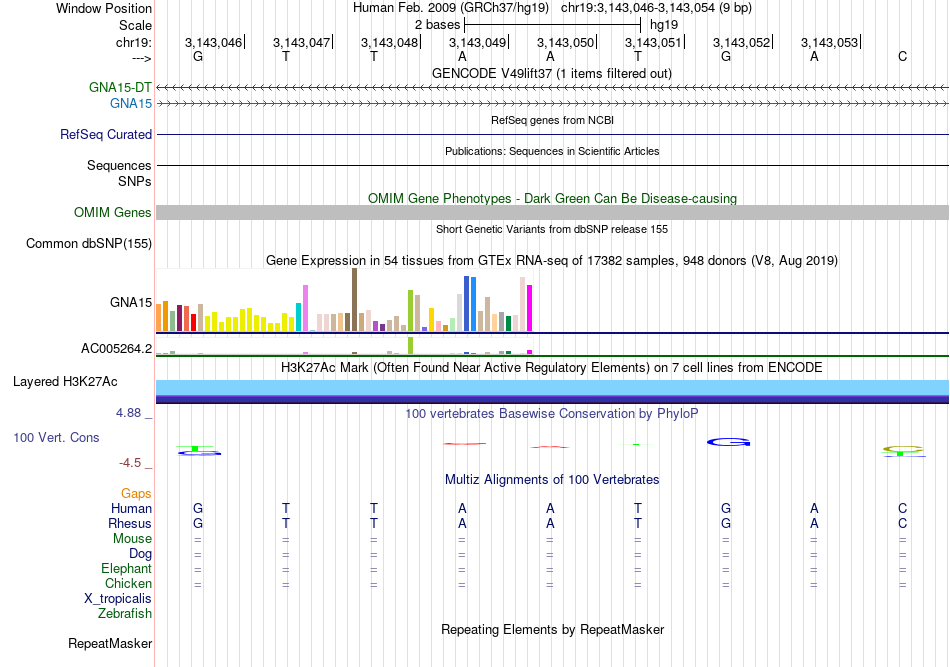The width and height of the screenshot is (950, 667).
Task: Click the Gaps label in Multiz track
Action: [x=136, y=494]
